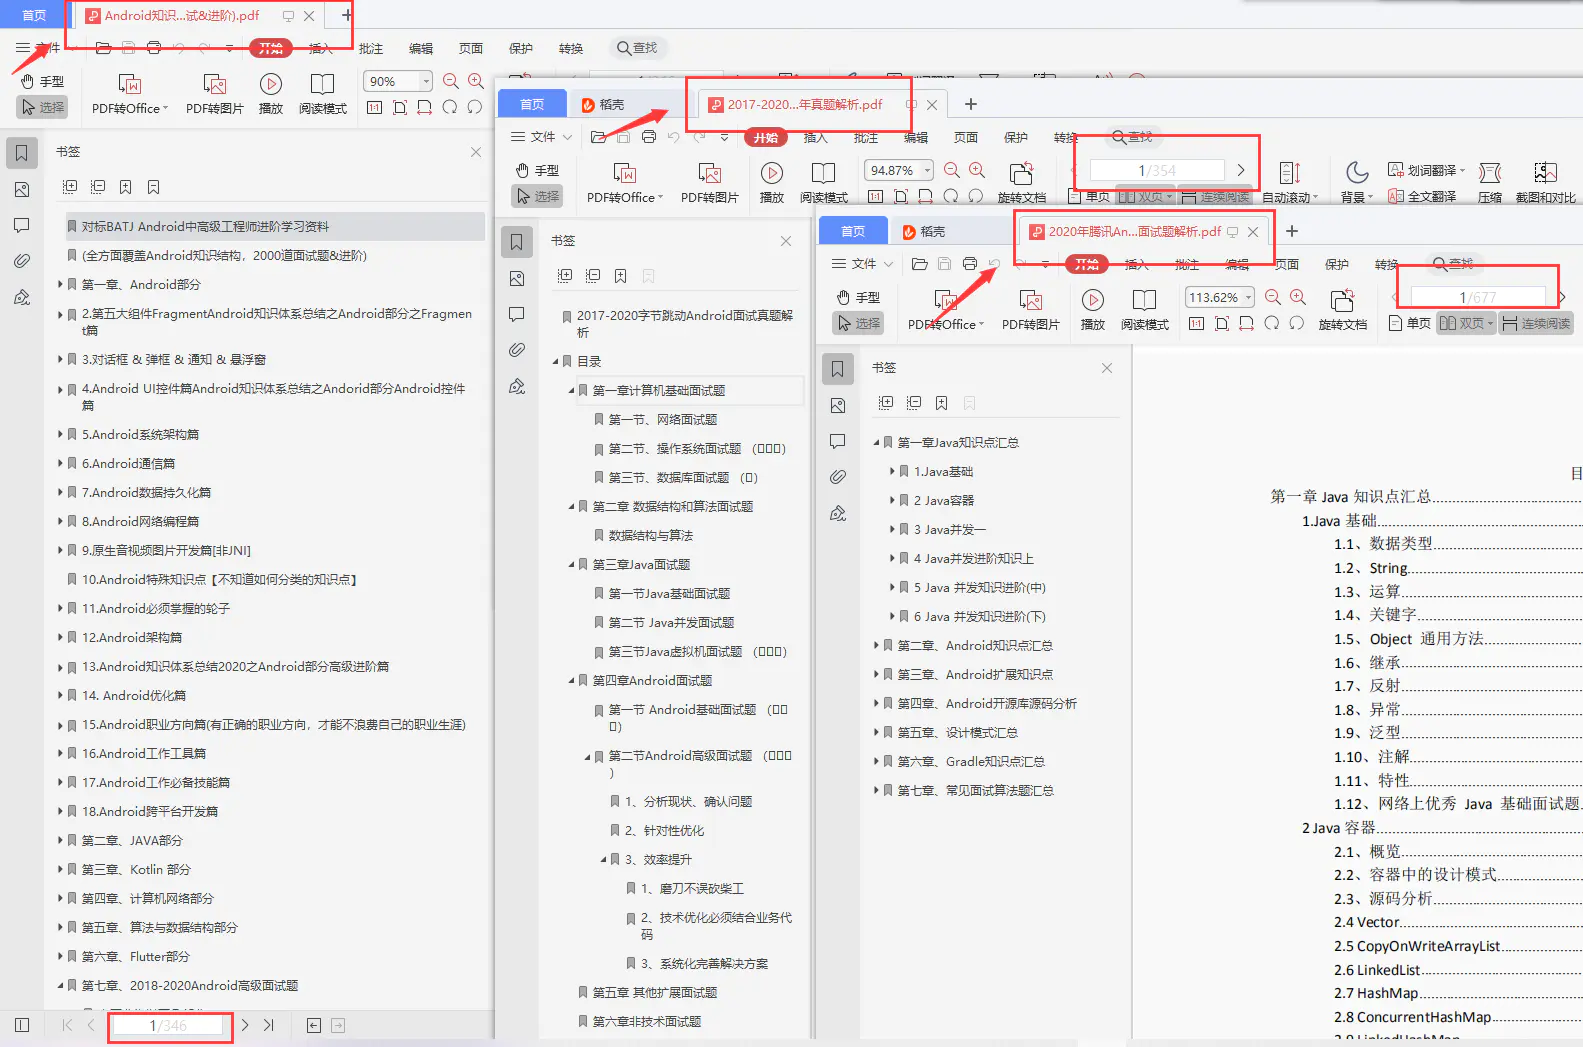The width and height of the screenshot is (1583, 1047).
Task: Open attachment paperclip sidebar icon in Android知识 window
Action: click(22, 261)
